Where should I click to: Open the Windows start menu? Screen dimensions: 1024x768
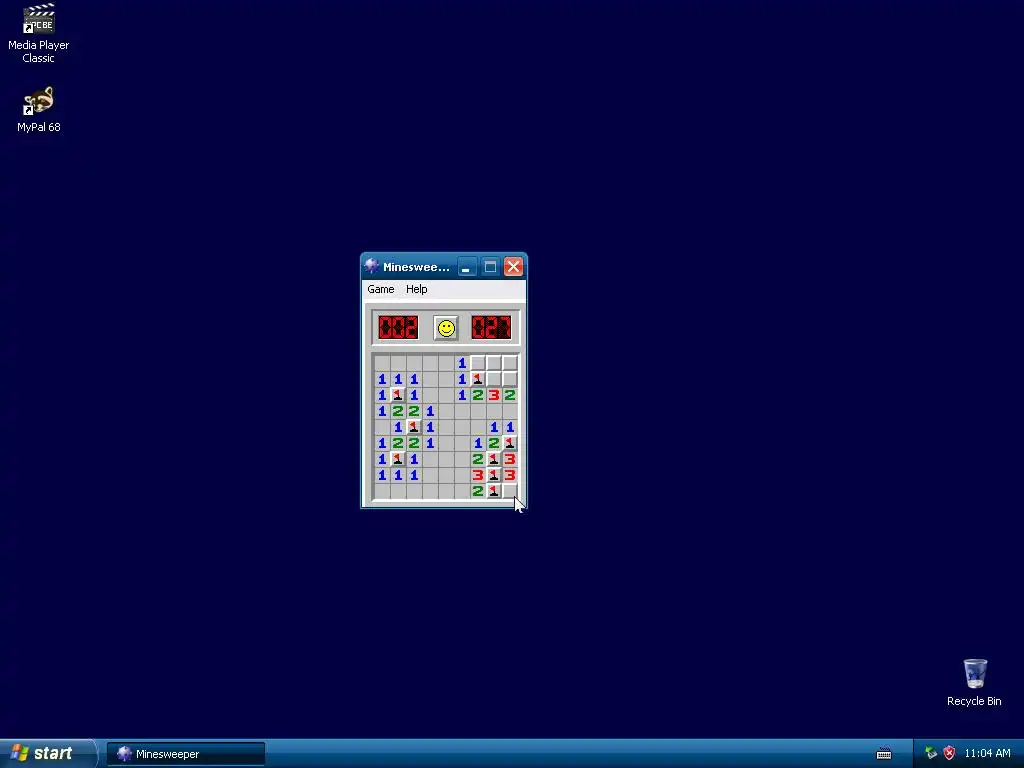pyautogui.click(x=47, y=754)
